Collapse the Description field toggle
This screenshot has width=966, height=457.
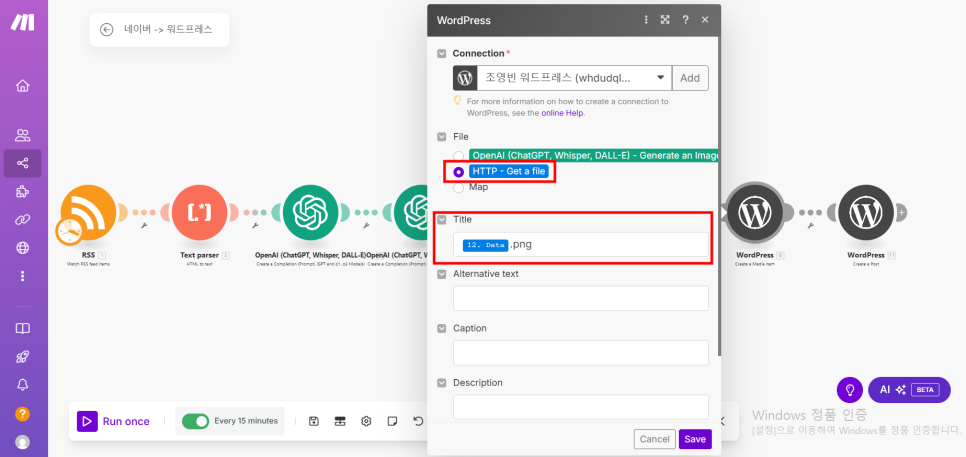tap(442, 383)
